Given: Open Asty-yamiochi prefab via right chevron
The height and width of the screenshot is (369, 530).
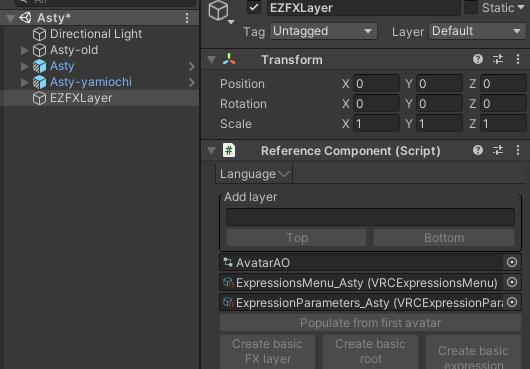Looking at the screenshot, I should [192, 82].
